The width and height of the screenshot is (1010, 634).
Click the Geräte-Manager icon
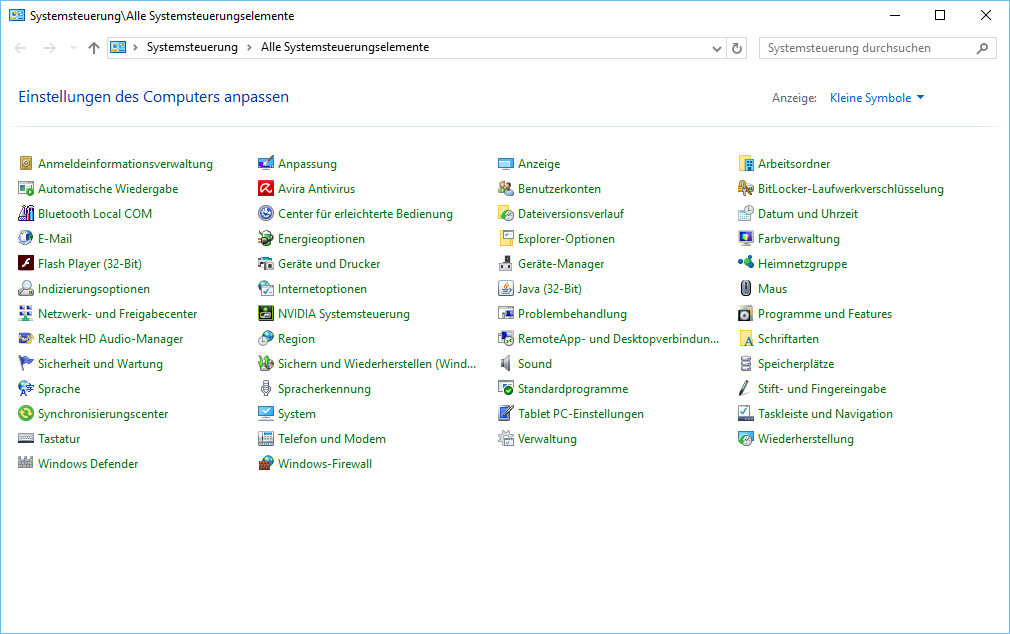point(506,264)
